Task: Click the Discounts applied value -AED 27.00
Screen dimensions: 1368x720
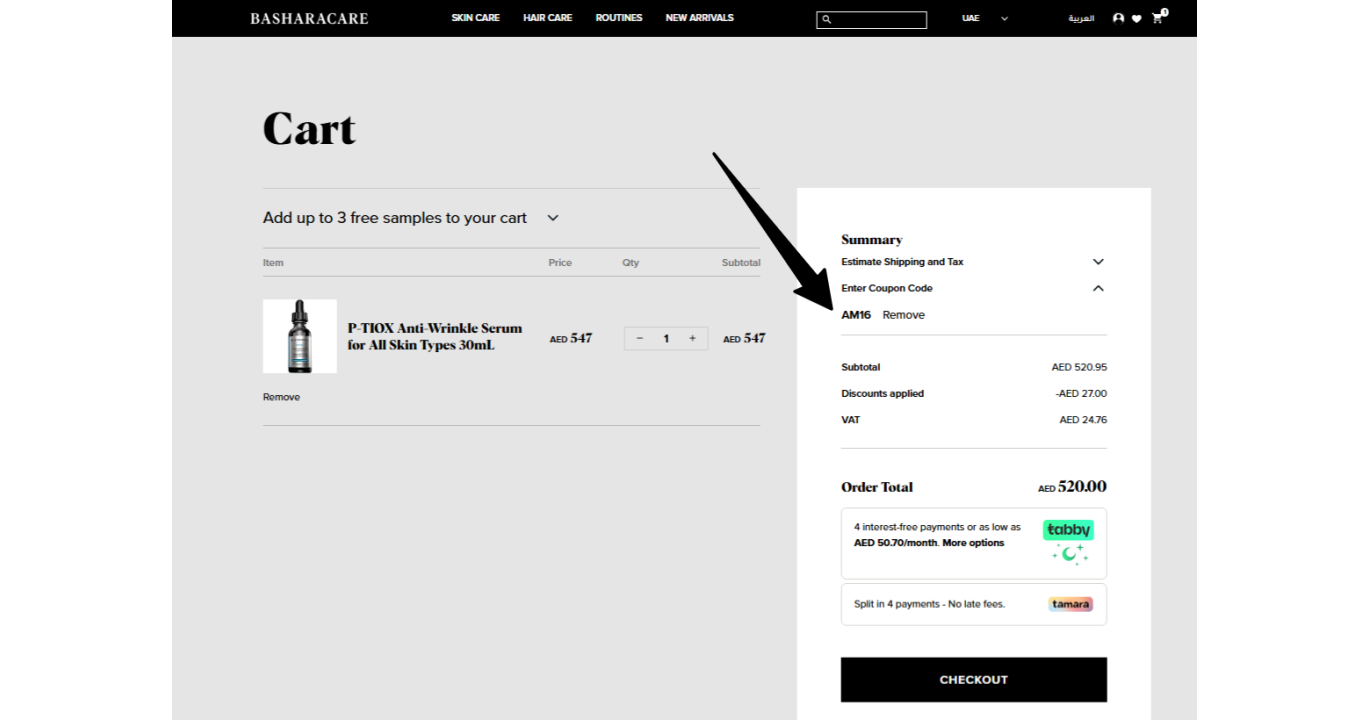Action: point(1081,394)
